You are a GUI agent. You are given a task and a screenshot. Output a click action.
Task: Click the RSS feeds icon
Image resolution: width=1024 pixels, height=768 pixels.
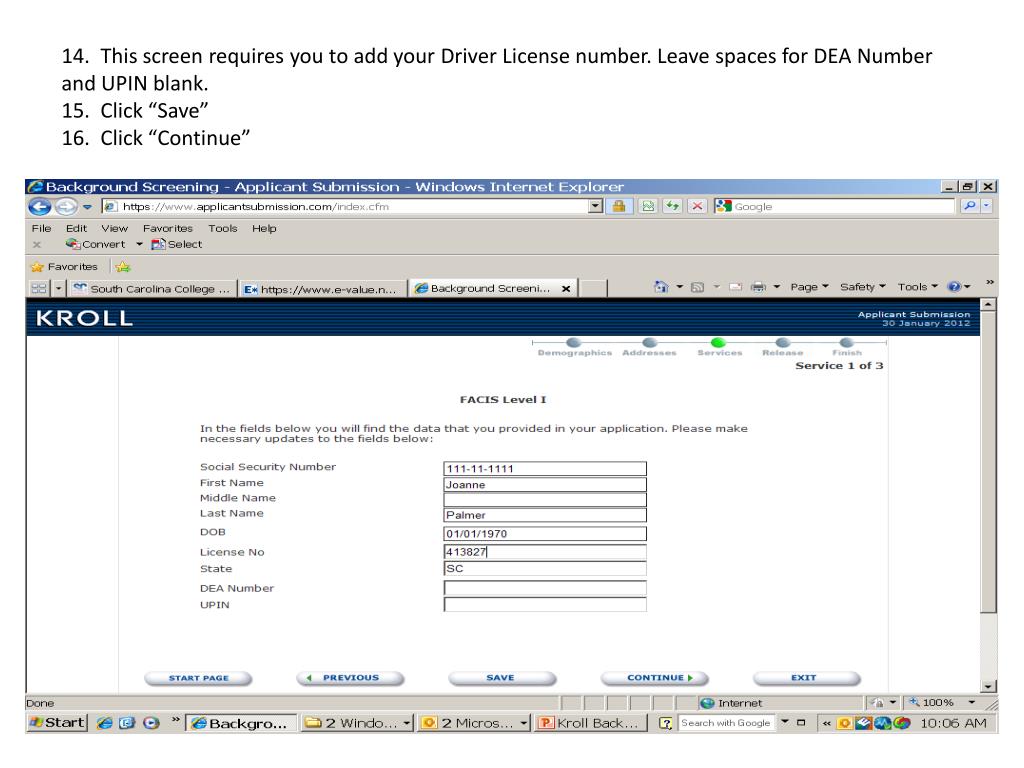pos(697,287)
